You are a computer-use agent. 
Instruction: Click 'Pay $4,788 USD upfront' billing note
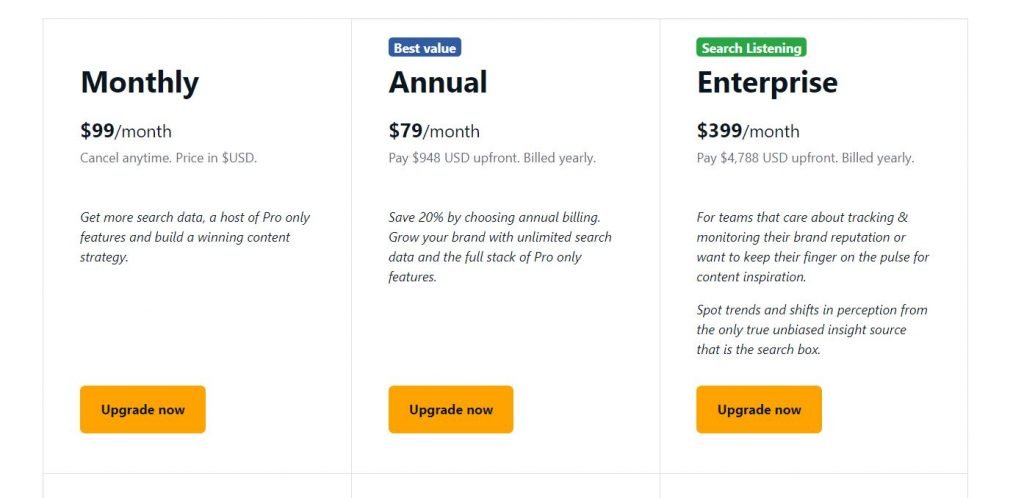point(805,158)
